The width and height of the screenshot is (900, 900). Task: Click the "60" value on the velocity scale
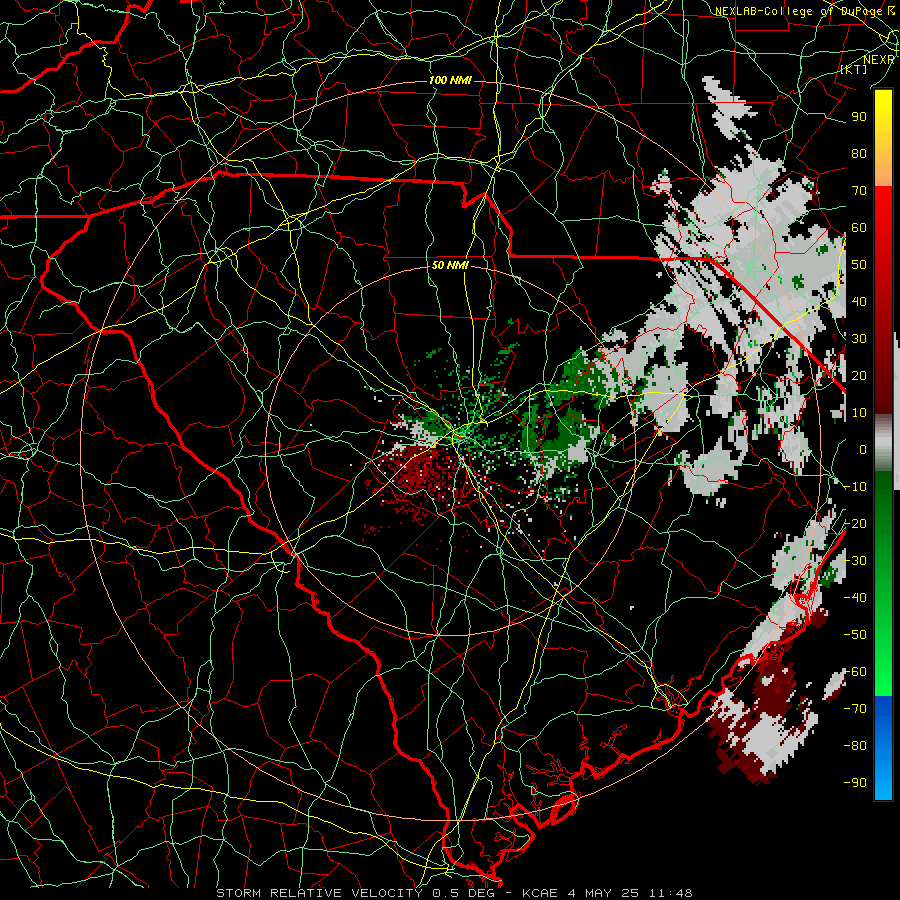(859, 227)
